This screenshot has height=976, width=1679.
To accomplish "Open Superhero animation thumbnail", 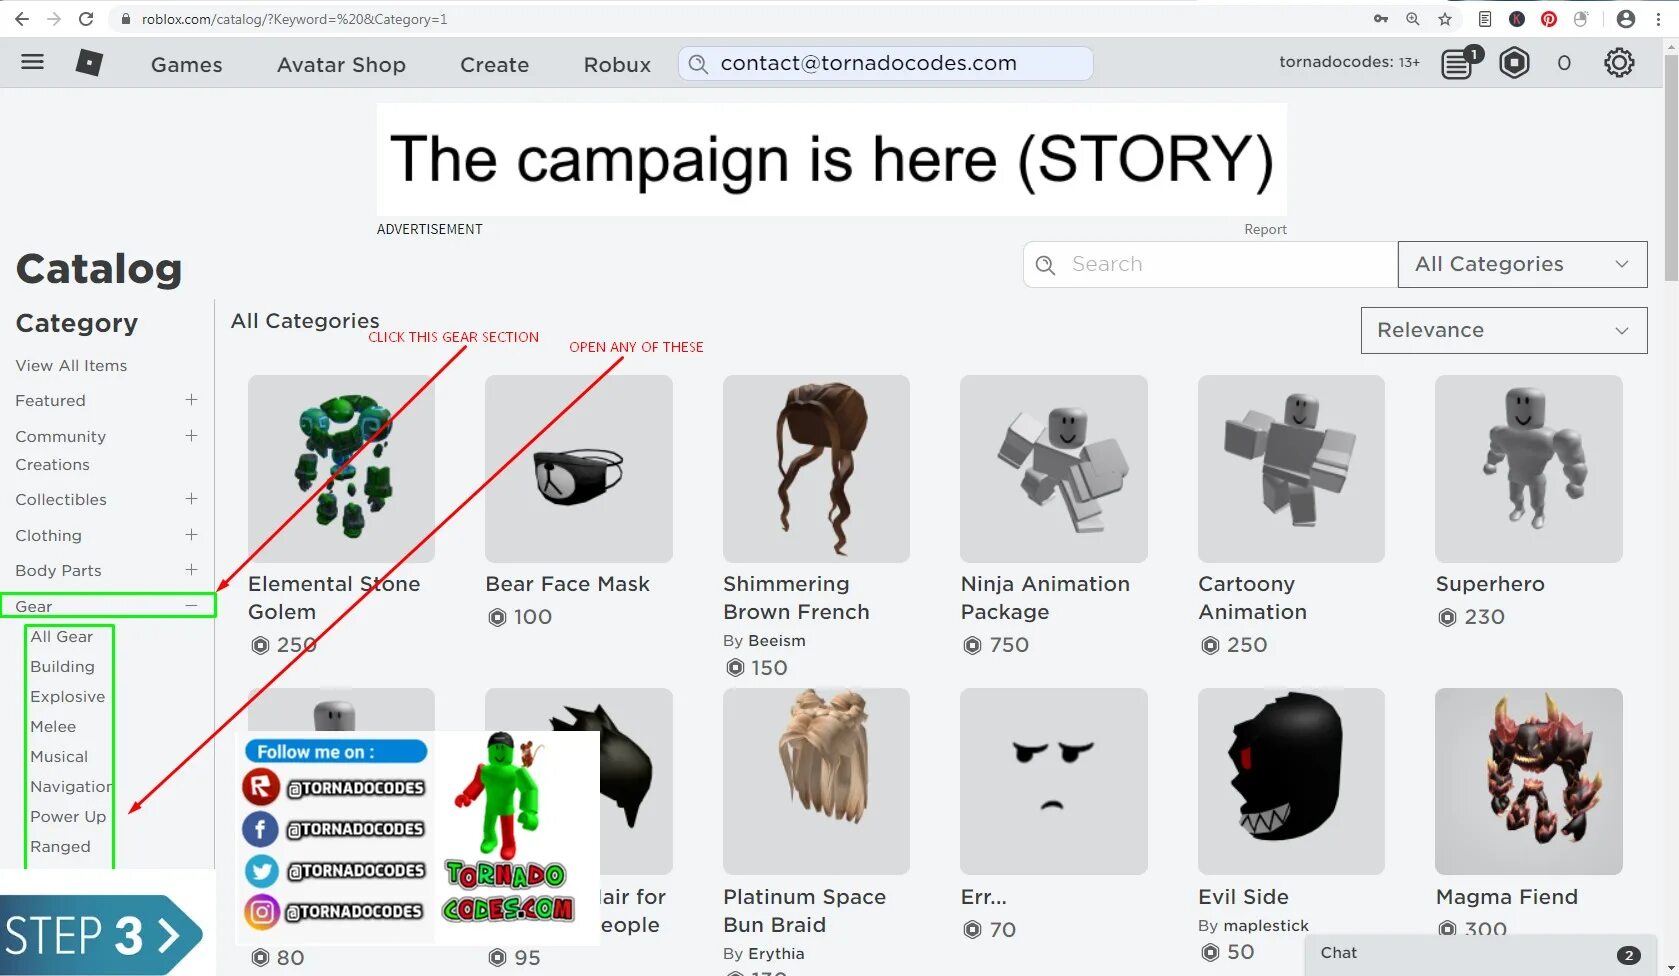I will click(x=1528, y=468).
